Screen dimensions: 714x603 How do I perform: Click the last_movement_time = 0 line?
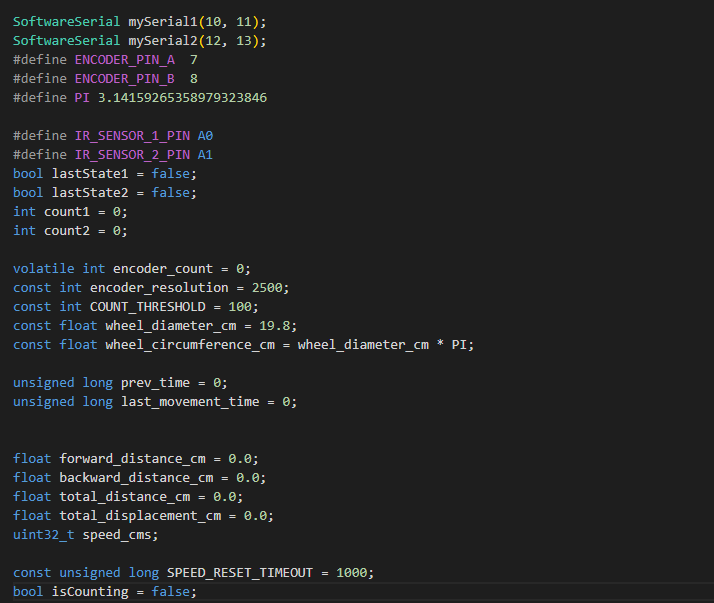point(155,402)
